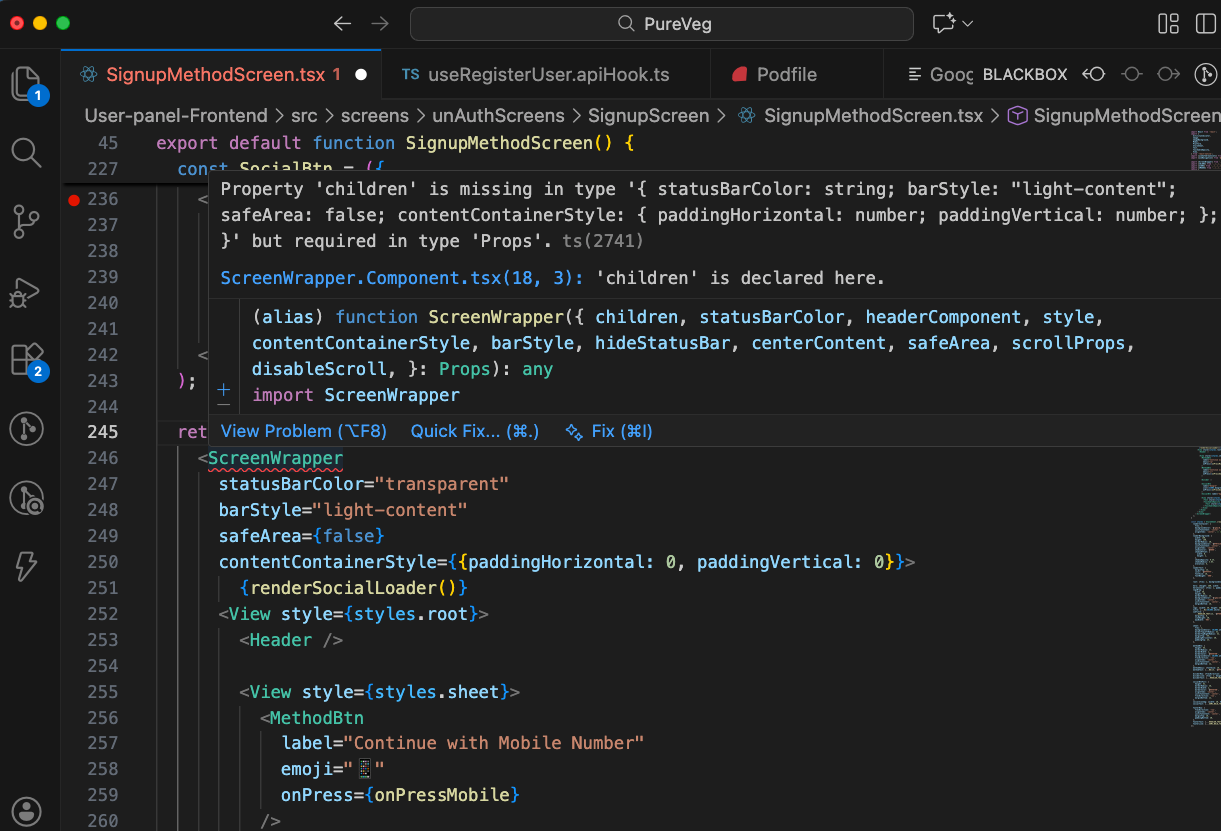
Task: Click statusBarColor on line 247
Action: (x=291, y=484)
